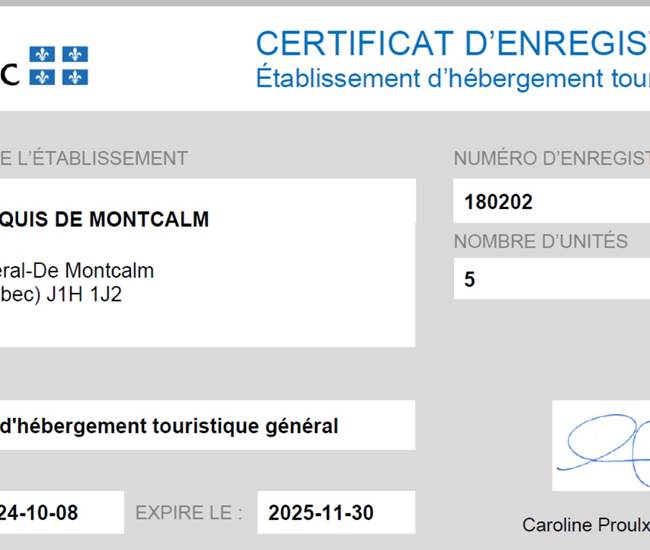Click the Québec fleur-de-lis flag logo

click(x=58, y=65)
